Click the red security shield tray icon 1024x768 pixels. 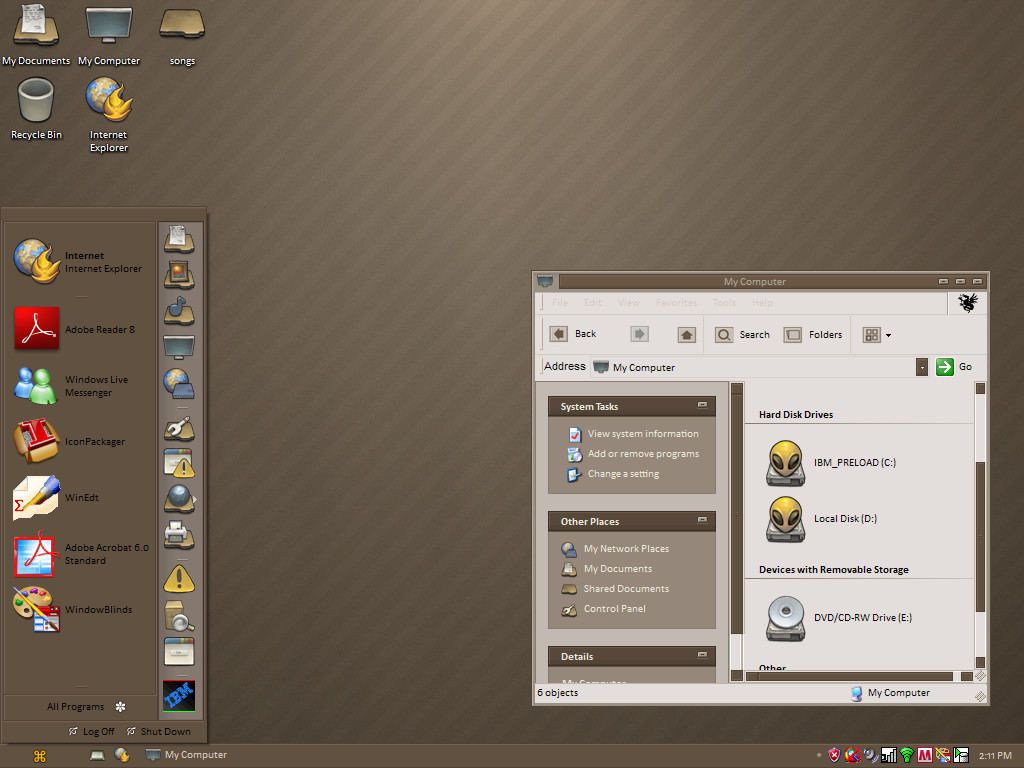click(834, 755)
